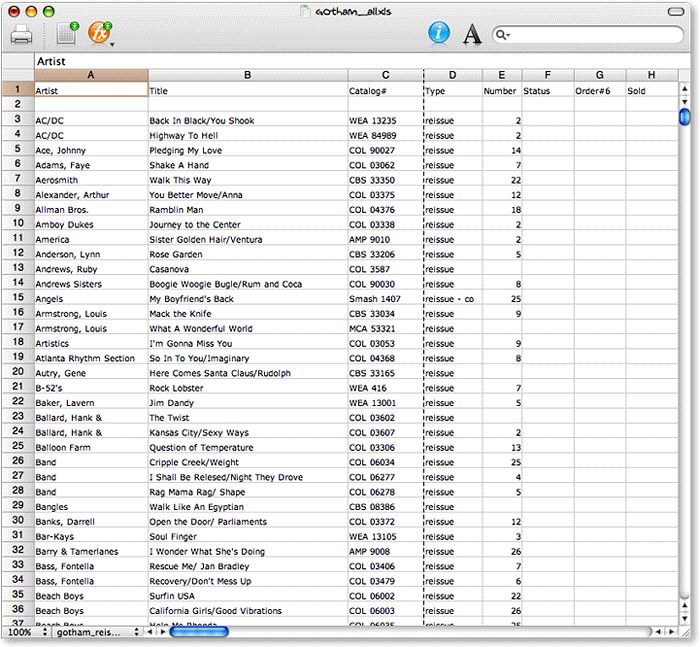Select column C header

click(386, 75)
